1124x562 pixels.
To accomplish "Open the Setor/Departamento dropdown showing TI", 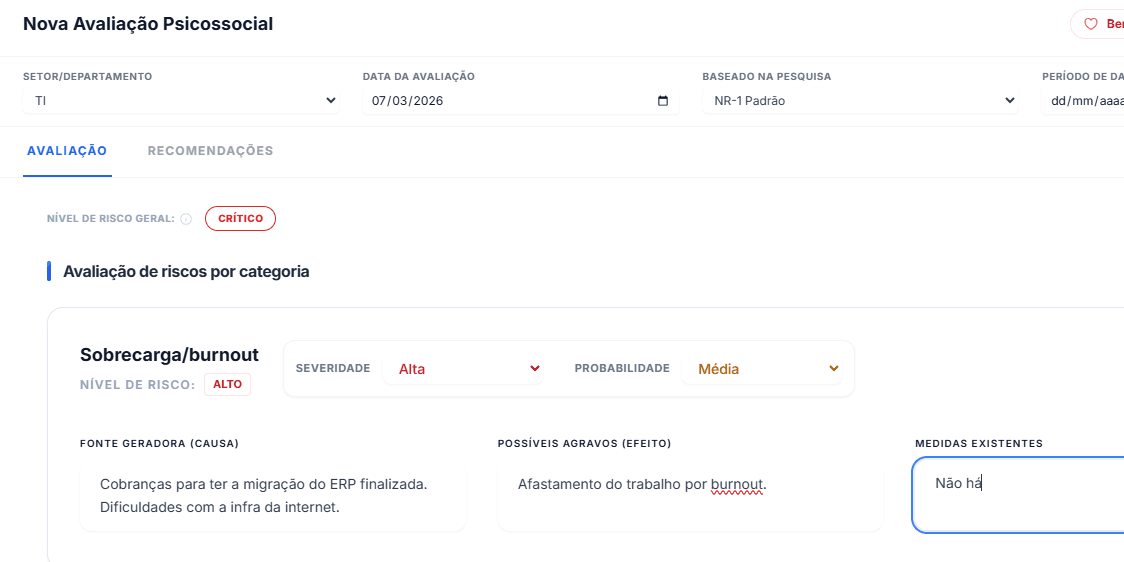I will [181, 101].
